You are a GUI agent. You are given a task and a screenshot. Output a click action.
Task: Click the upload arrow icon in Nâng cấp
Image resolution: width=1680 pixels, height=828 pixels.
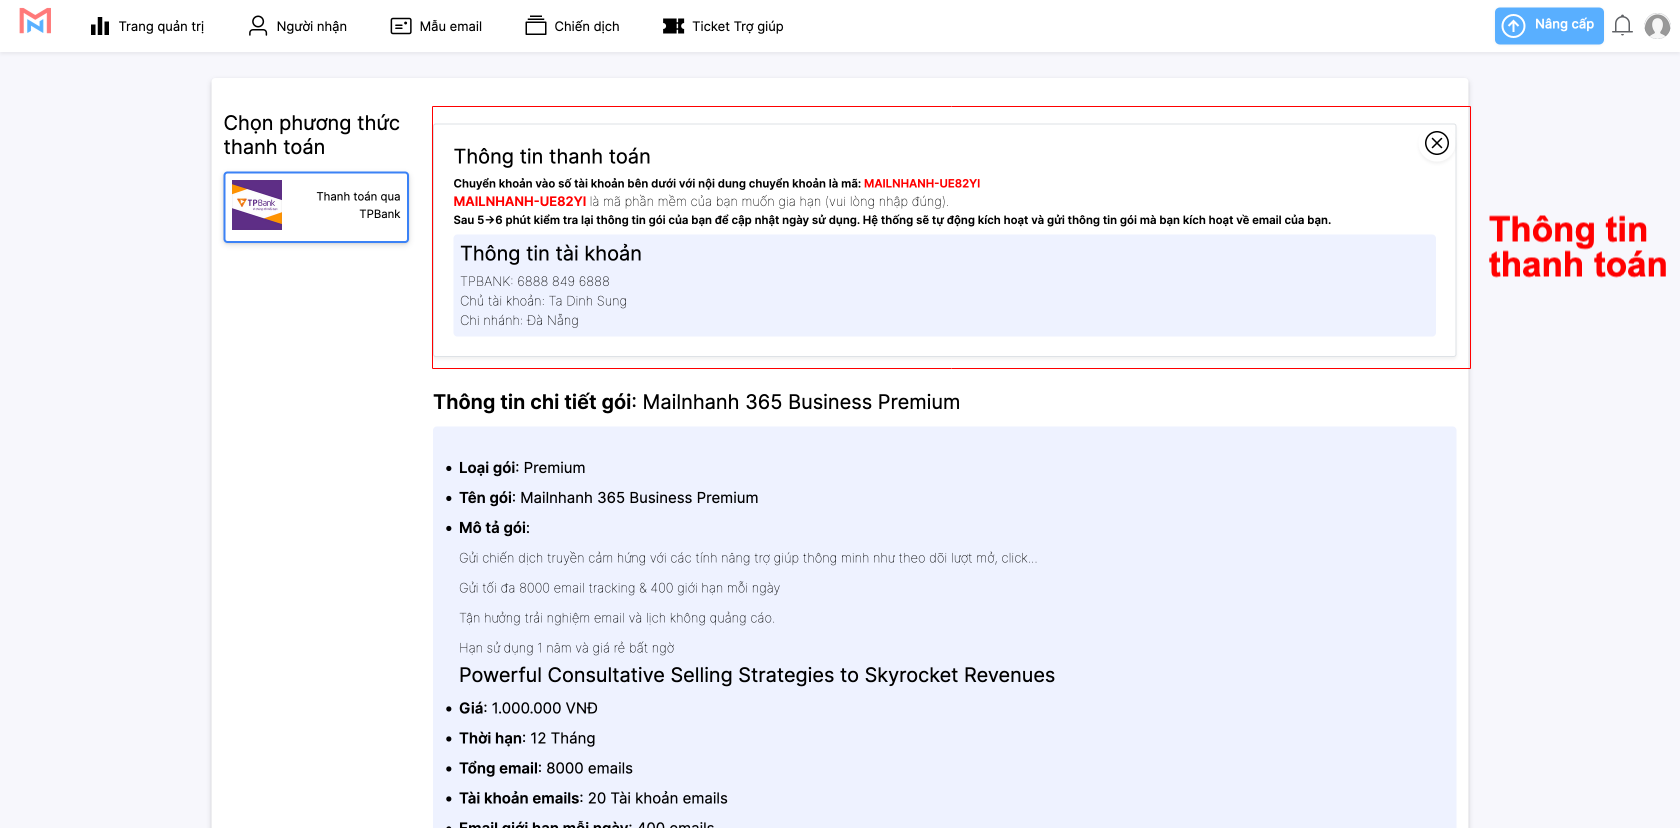[1514, 26]
